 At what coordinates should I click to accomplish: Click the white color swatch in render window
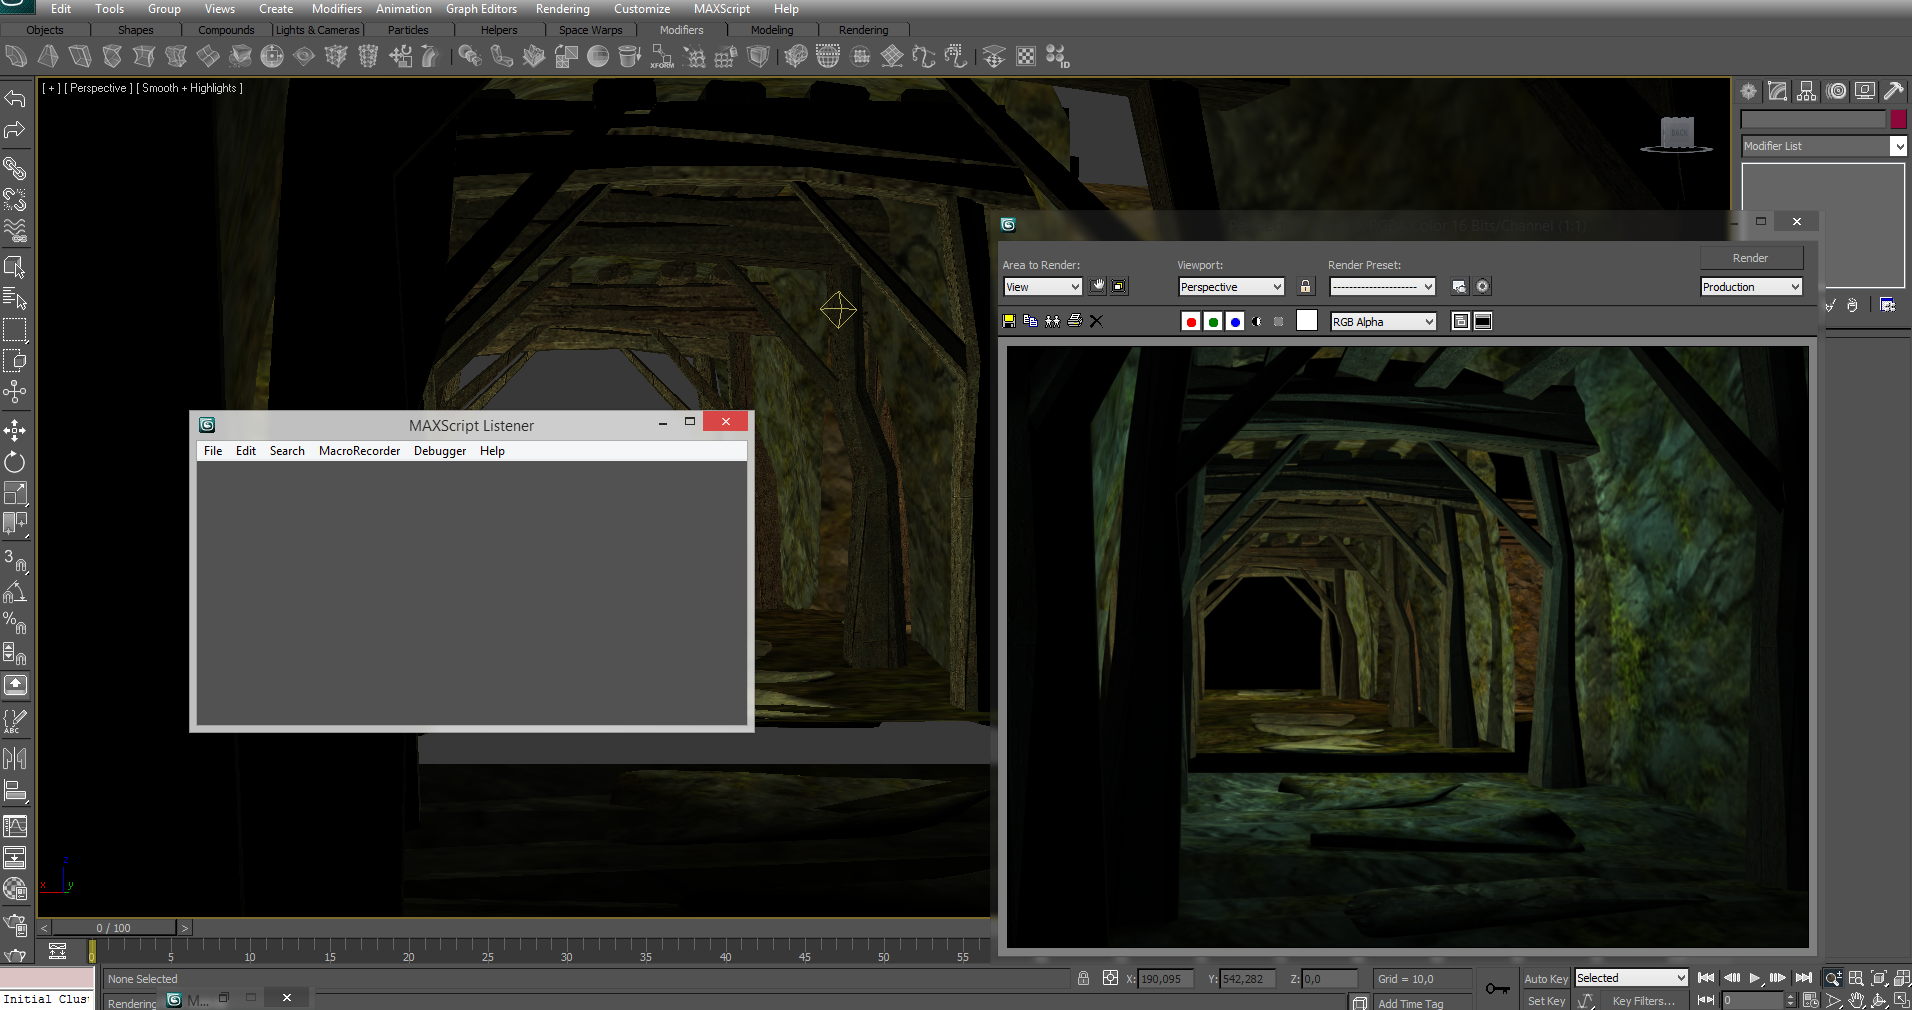pos(1306,321)
